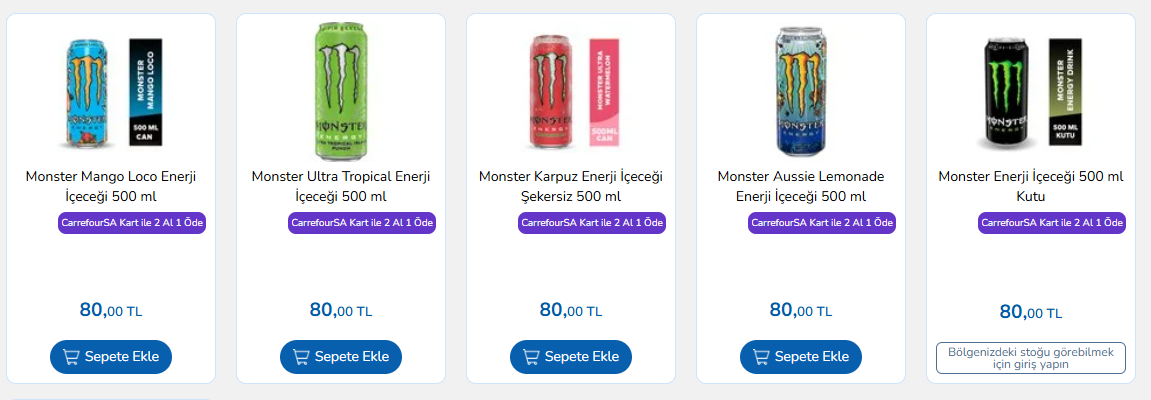Add Monster Karpuz Şekersiz to cart
The height and width of the screenshot is (400, 1151).
coord(570,357)
